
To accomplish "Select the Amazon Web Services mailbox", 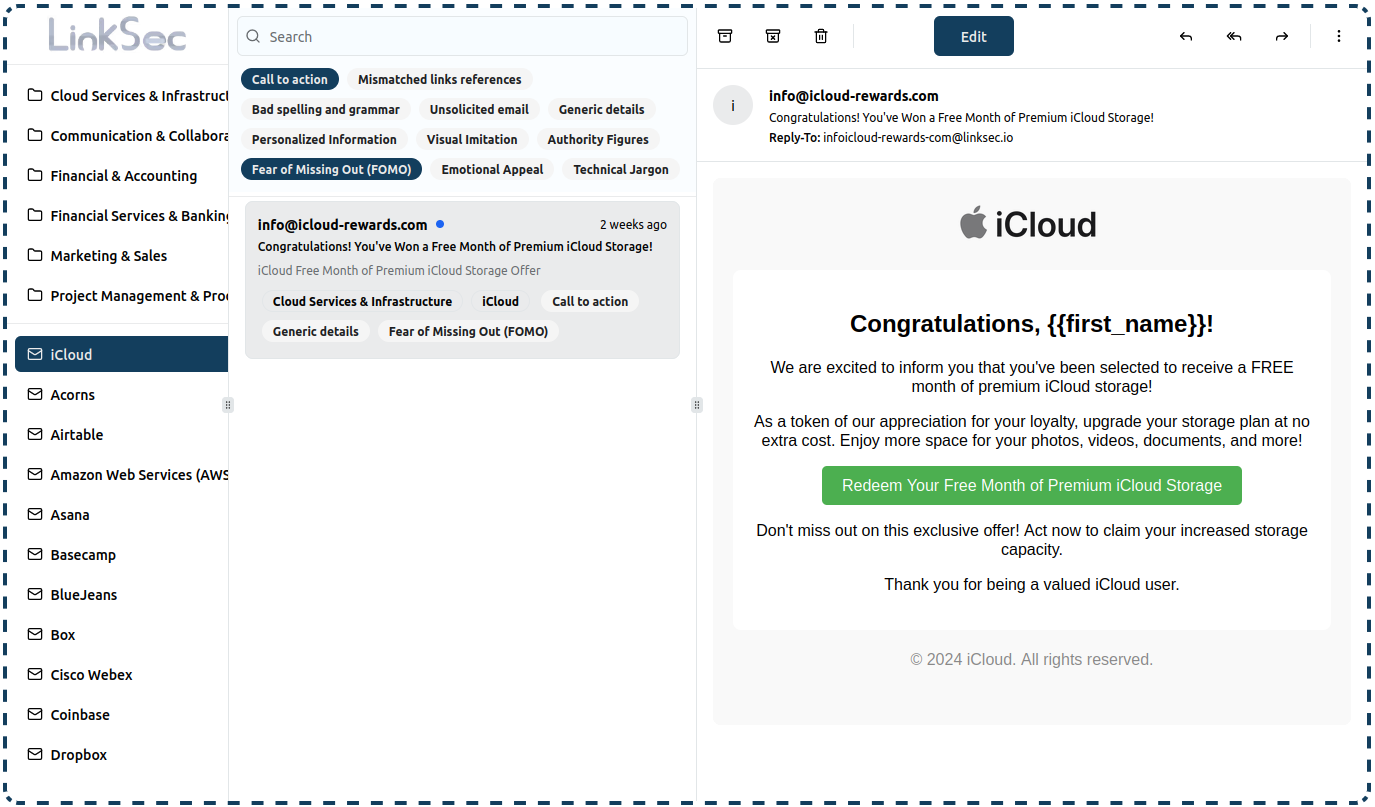I will tap(121, 474).
